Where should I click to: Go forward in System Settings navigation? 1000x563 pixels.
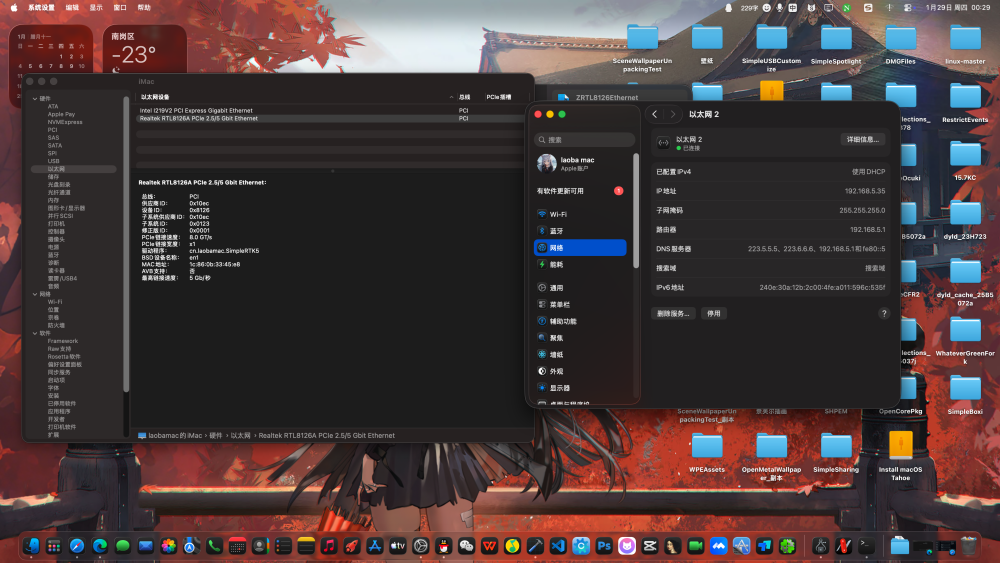[x=672, y=114]
